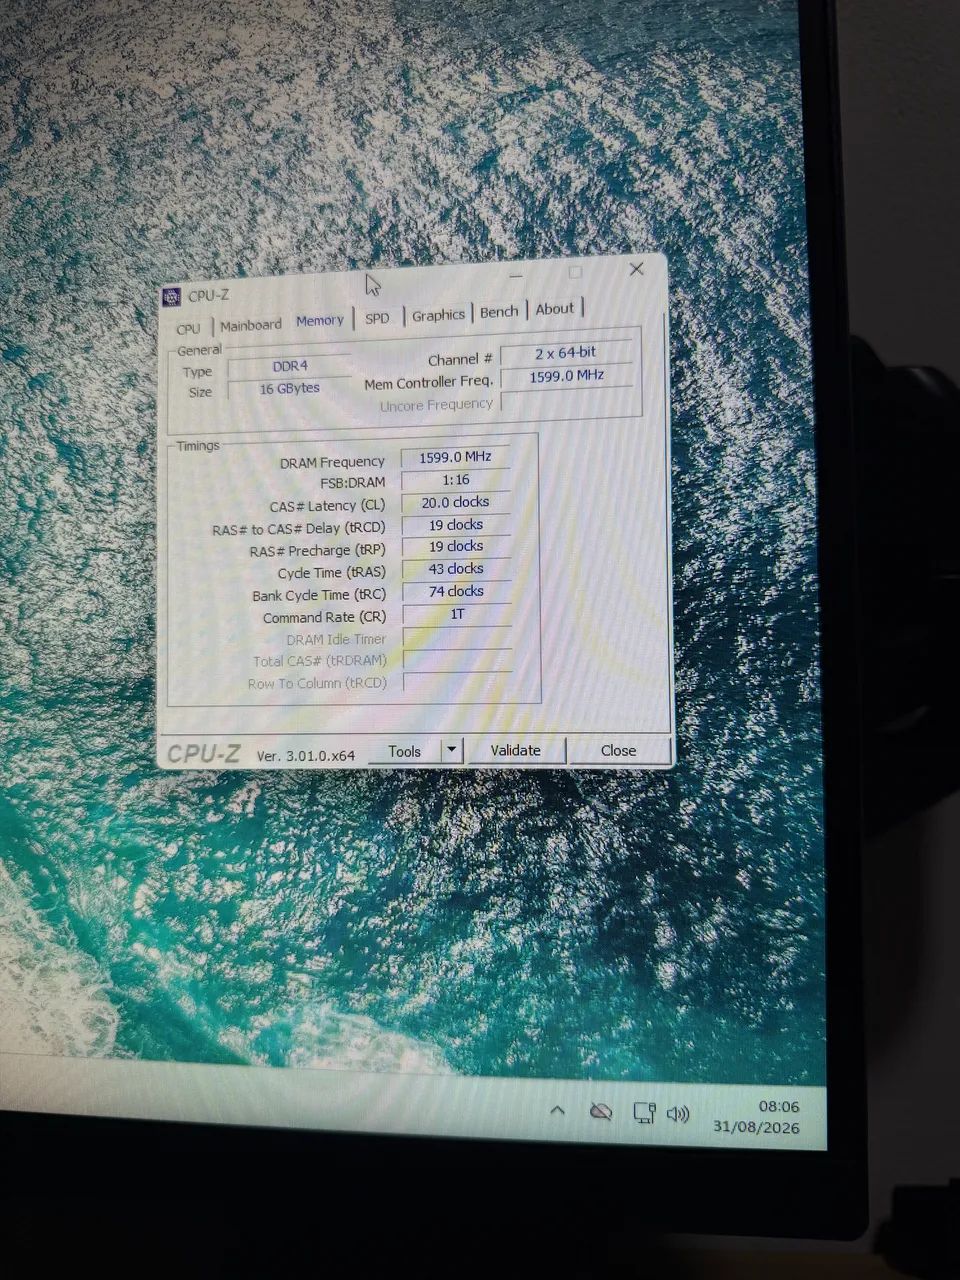
Task: Open the network tray icon
Action: (645, 1112)
